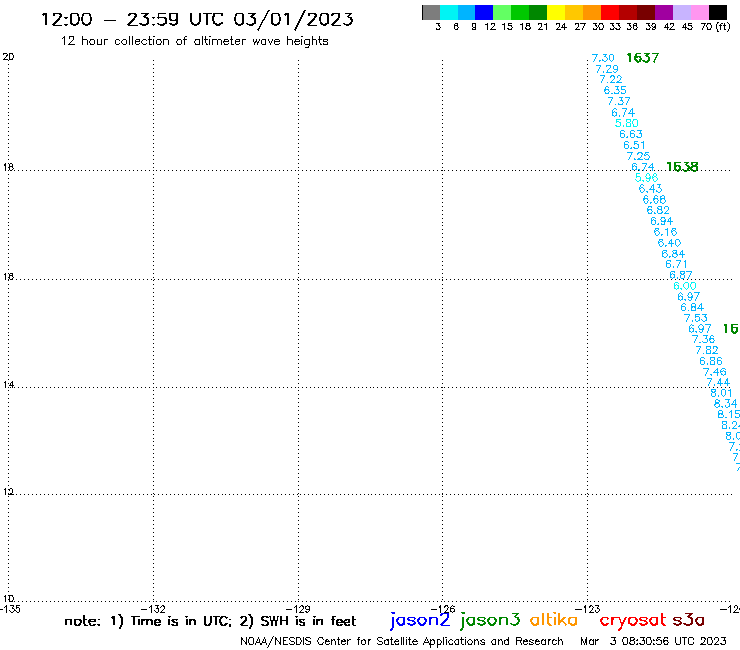Screen dimensions: 740x650
Task: Select the reading '6.16' on the track
Action: (665, 232)
